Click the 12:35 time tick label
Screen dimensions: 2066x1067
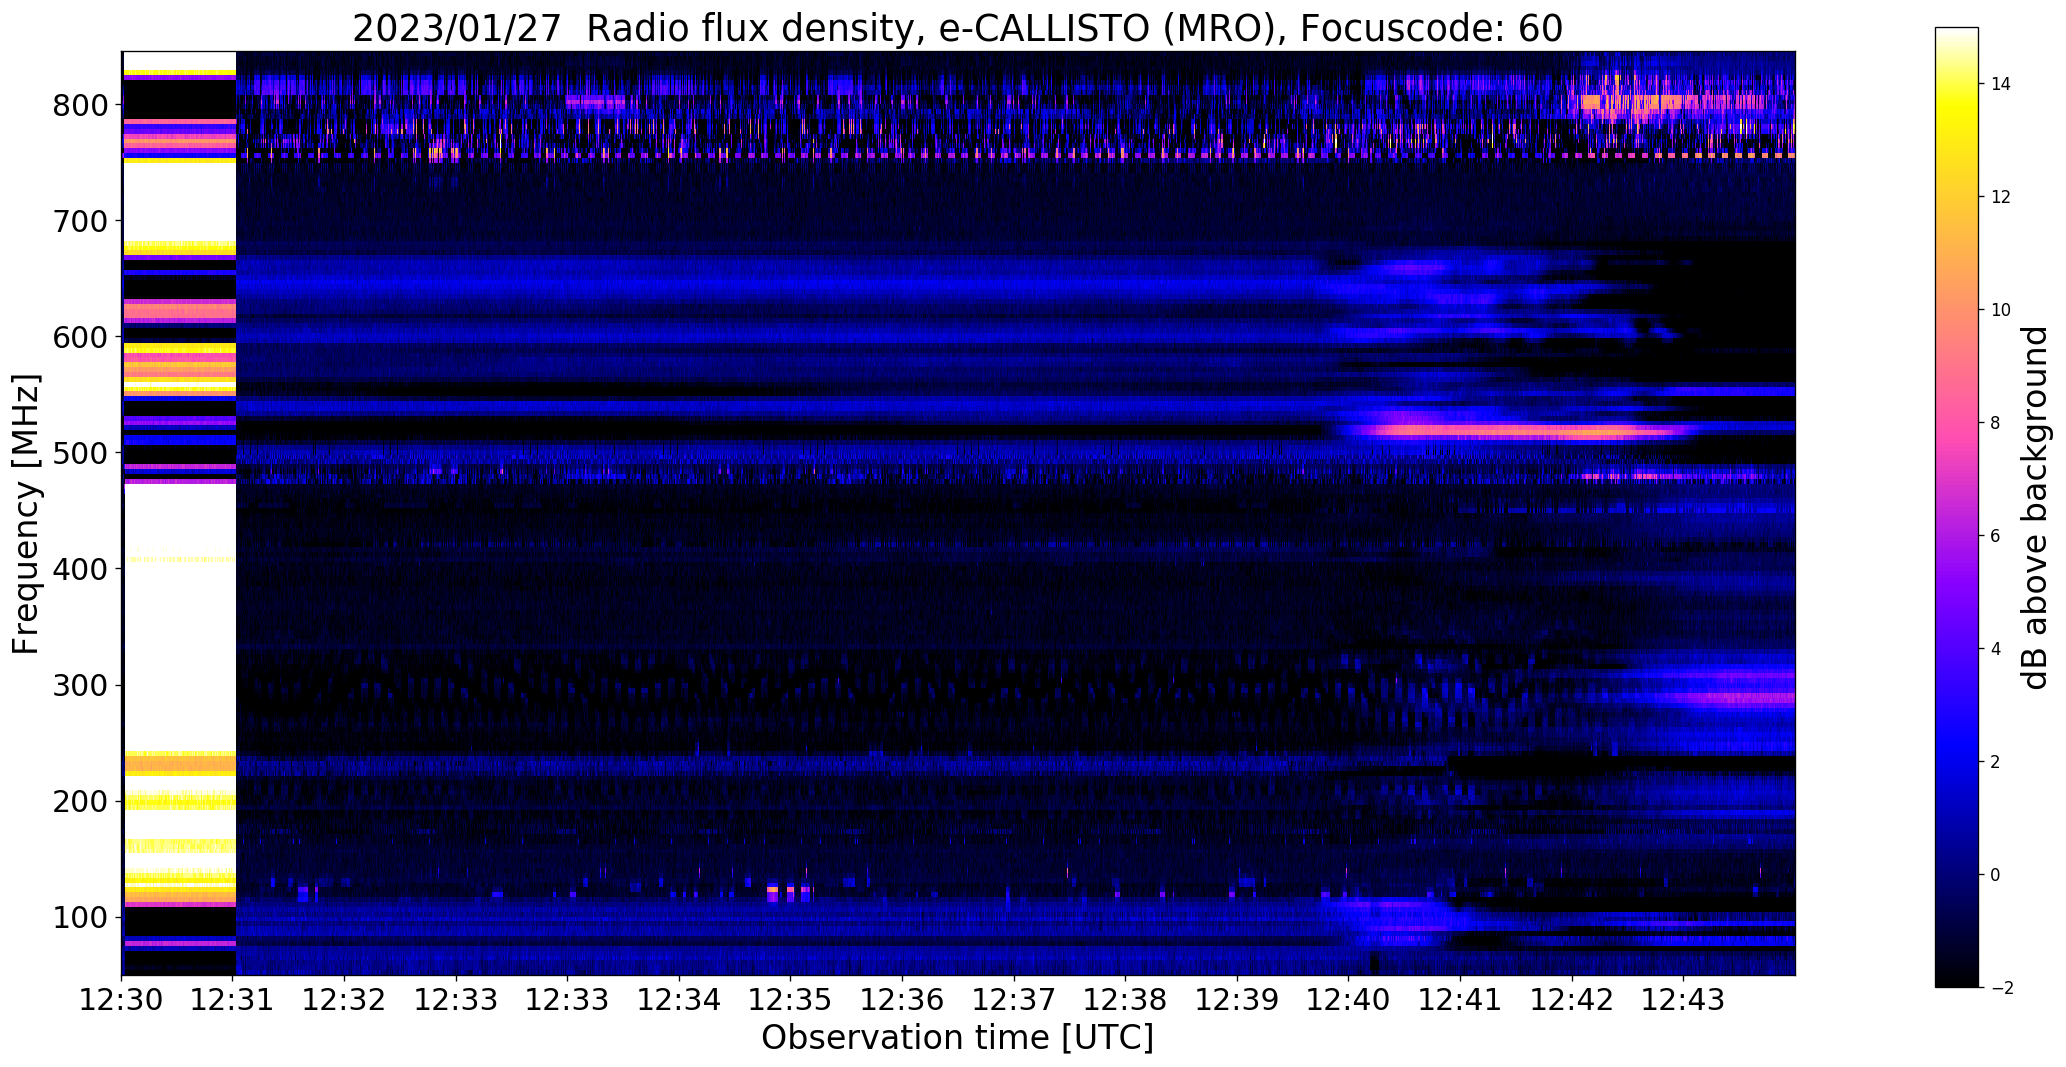[791, 1000]
